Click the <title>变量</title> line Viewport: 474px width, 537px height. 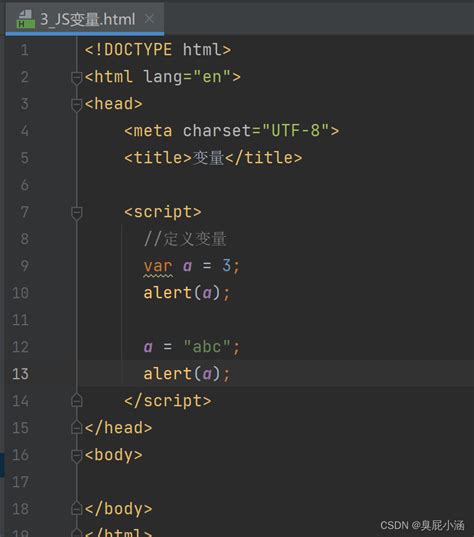(213, 158)
